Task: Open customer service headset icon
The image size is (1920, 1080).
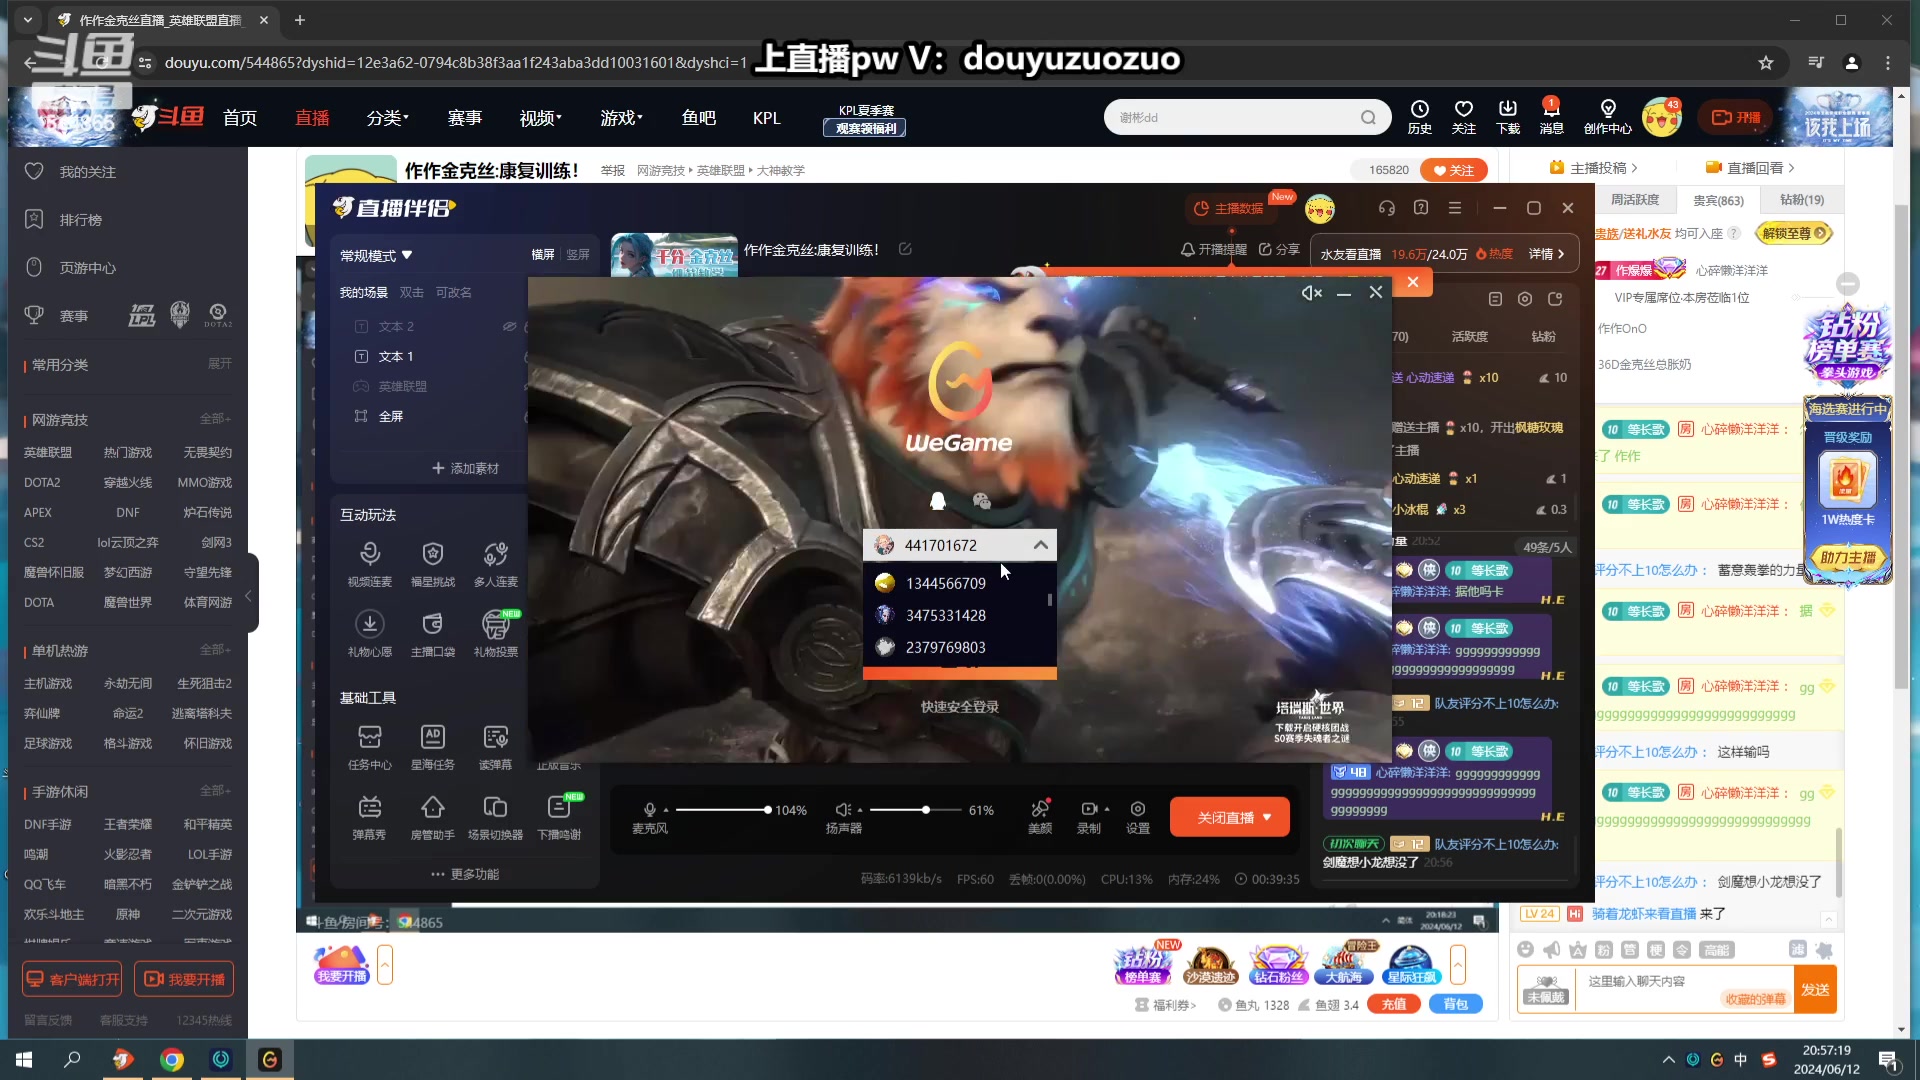Action: [x=1386, y=208]
